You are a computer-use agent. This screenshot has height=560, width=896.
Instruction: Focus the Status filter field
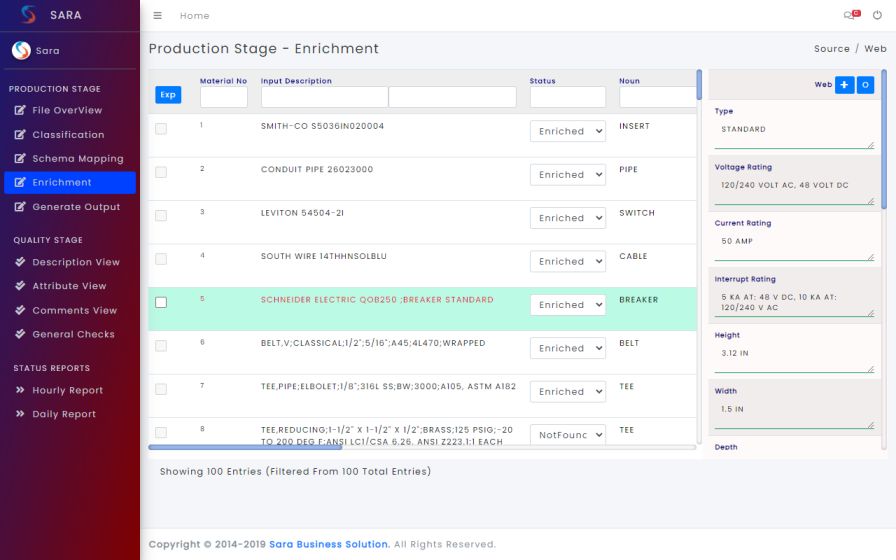[567, 97]
